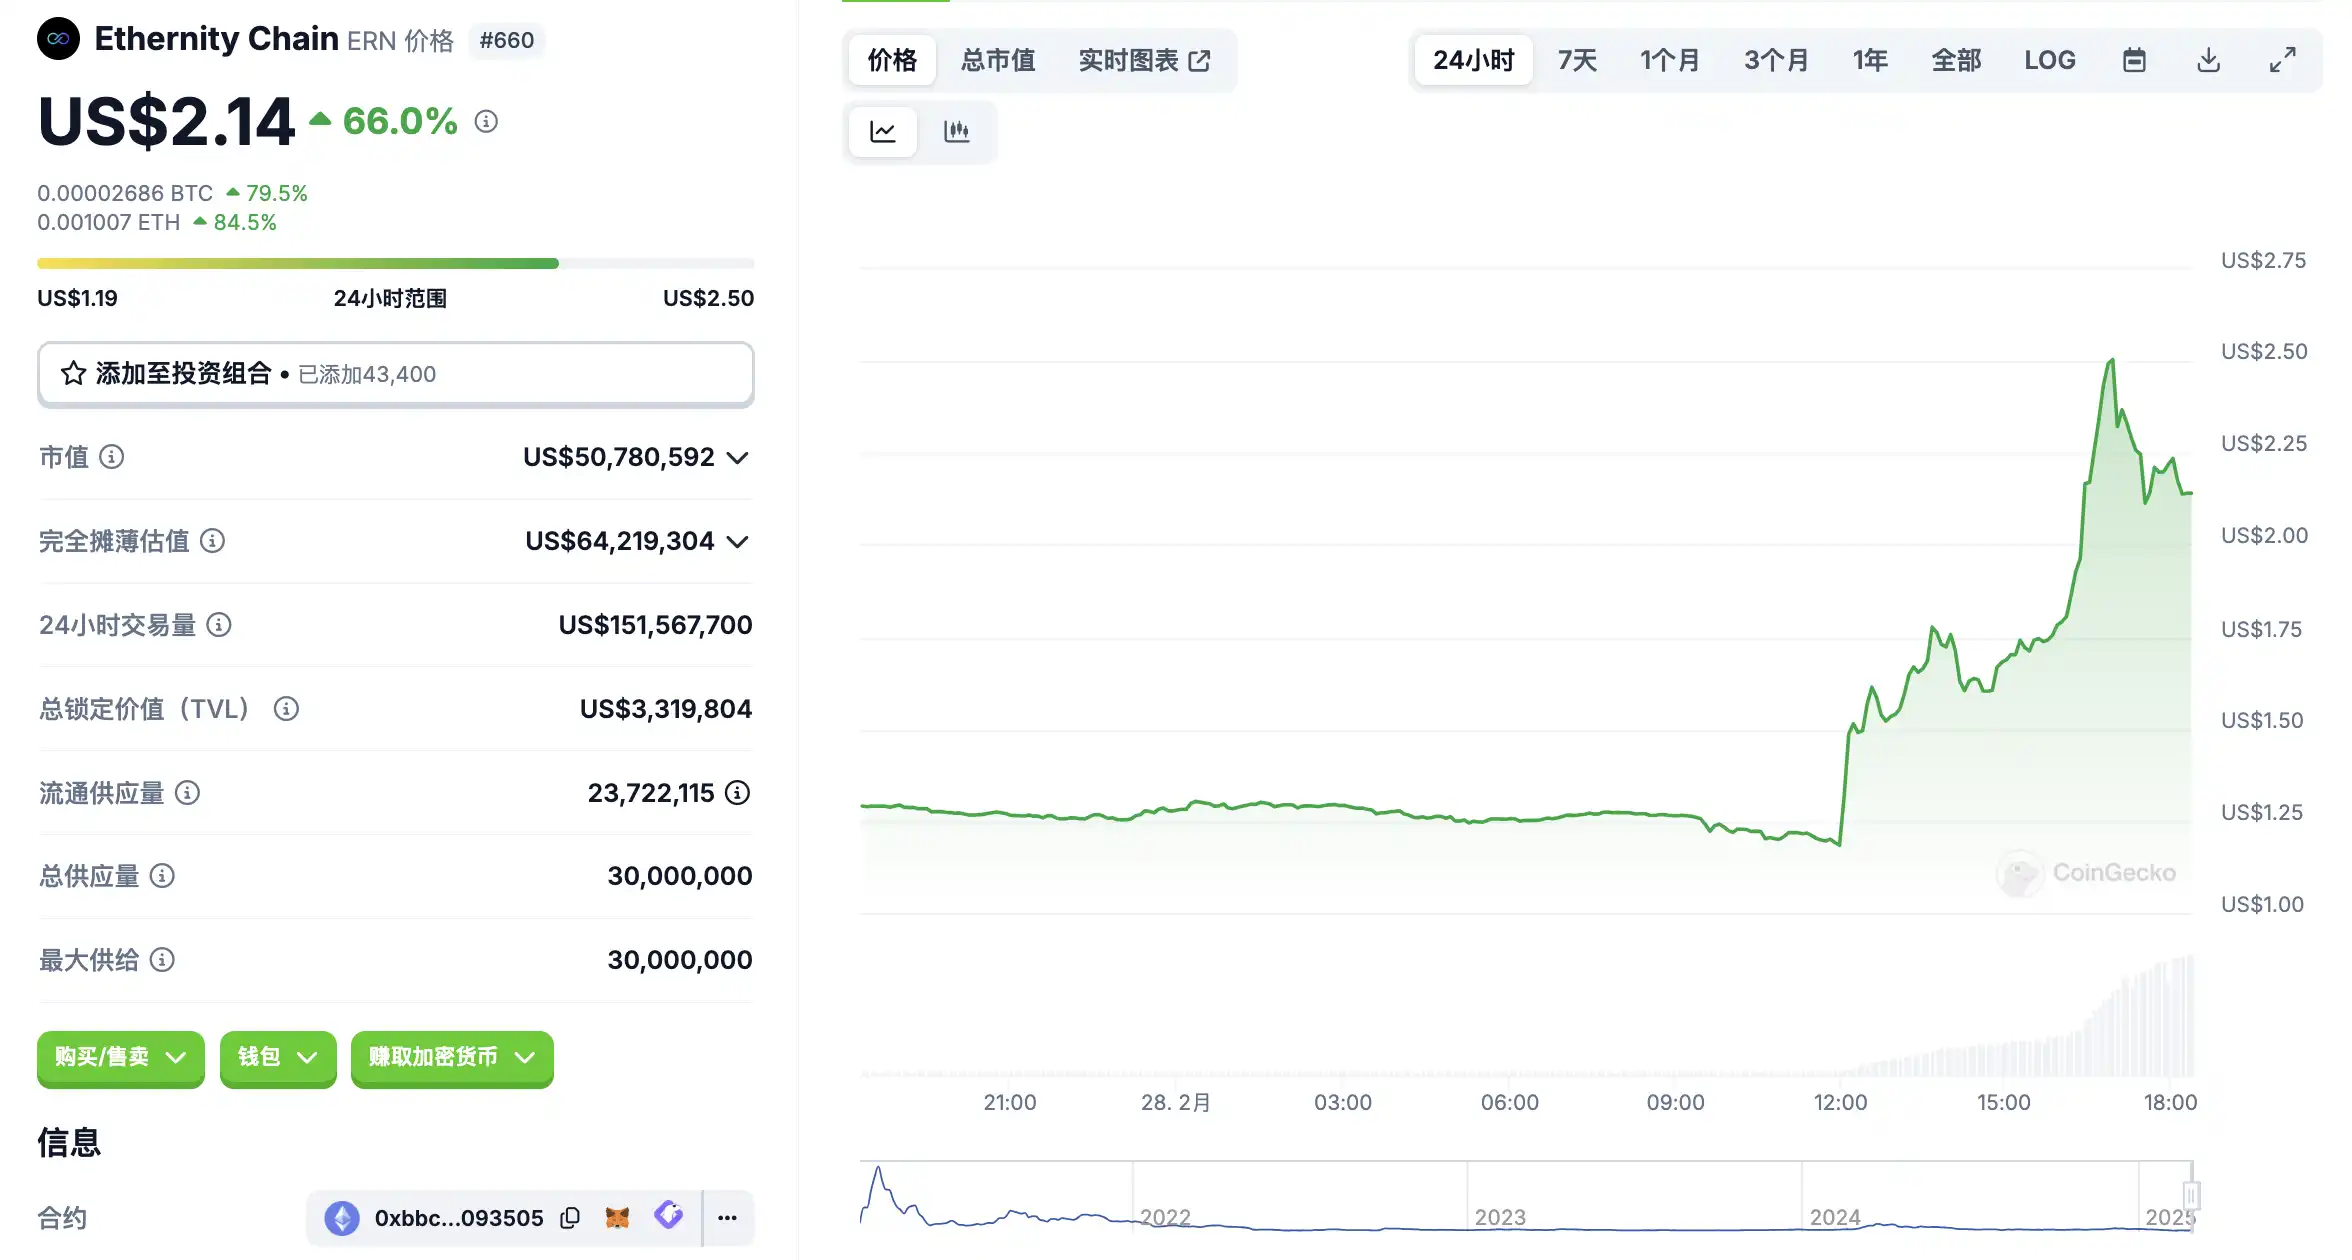Show info tooltip for 总供应量

pyautogui.click(x=162, y=876)
